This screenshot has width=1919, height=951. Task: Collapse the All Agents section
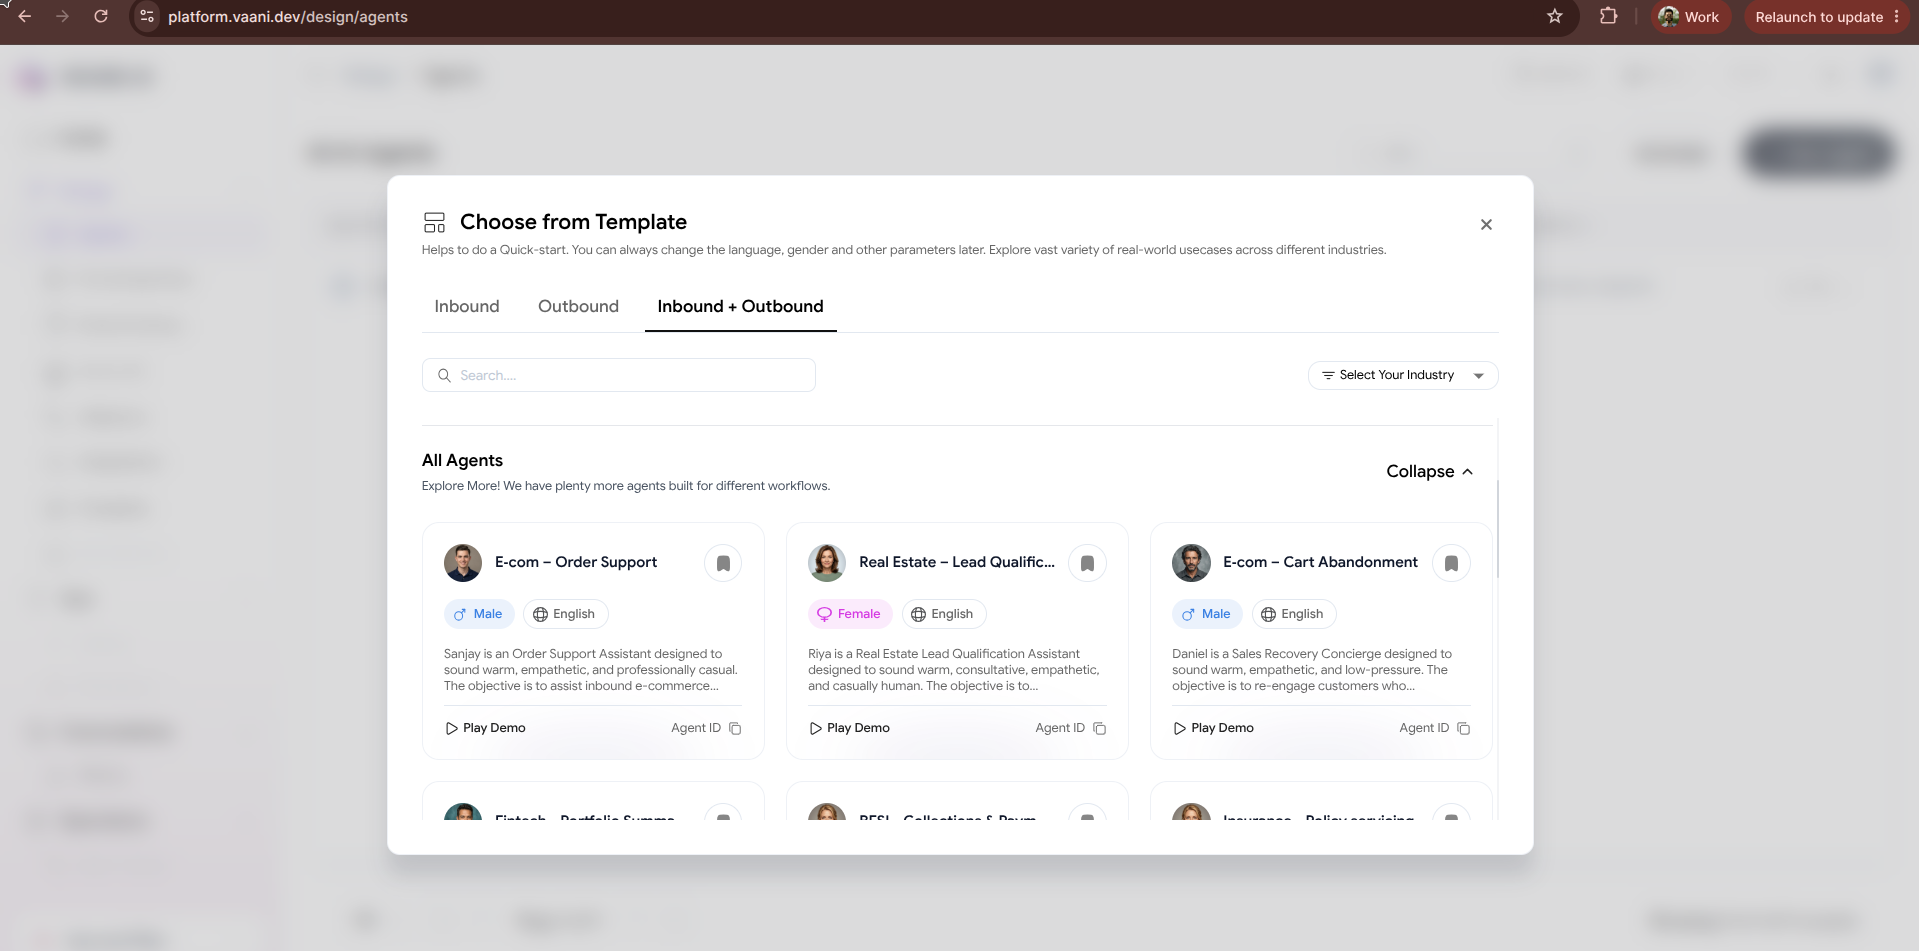point(1430,471)
